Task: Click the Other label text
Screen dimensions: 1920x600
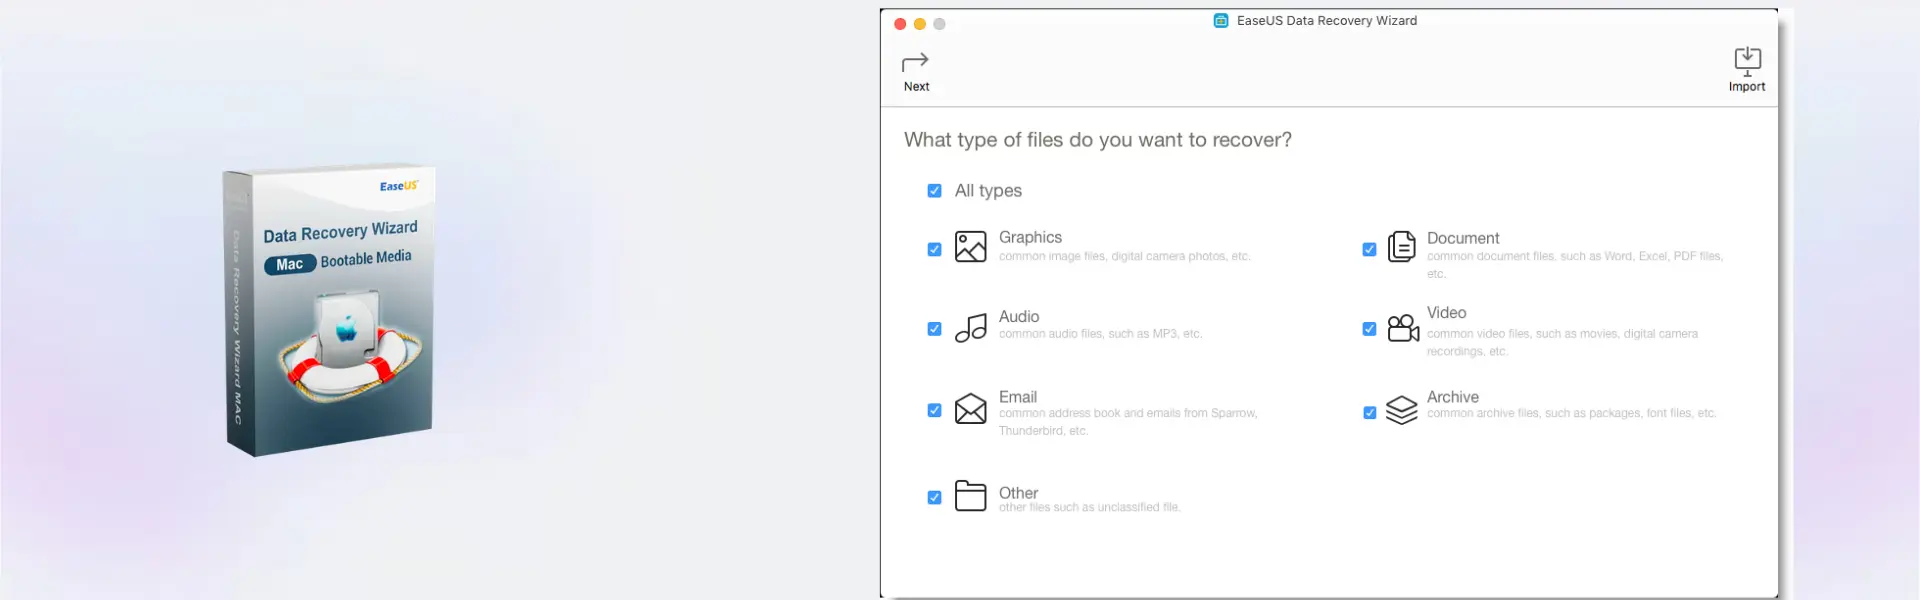Action: click(1018, 493)
